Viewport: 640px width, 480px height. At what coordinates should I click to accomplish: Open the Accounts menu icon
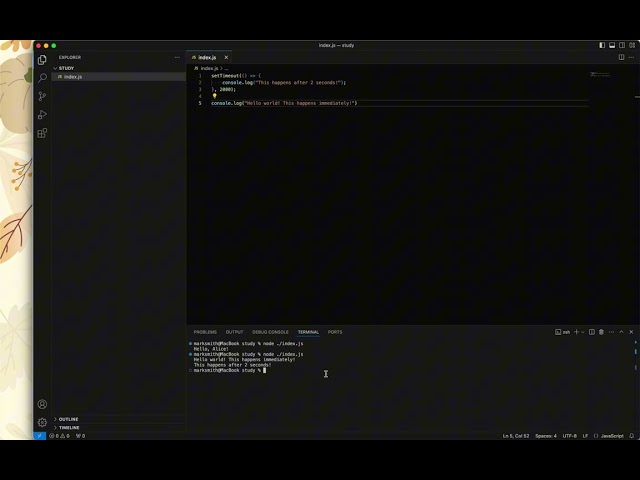pos(42,404)
